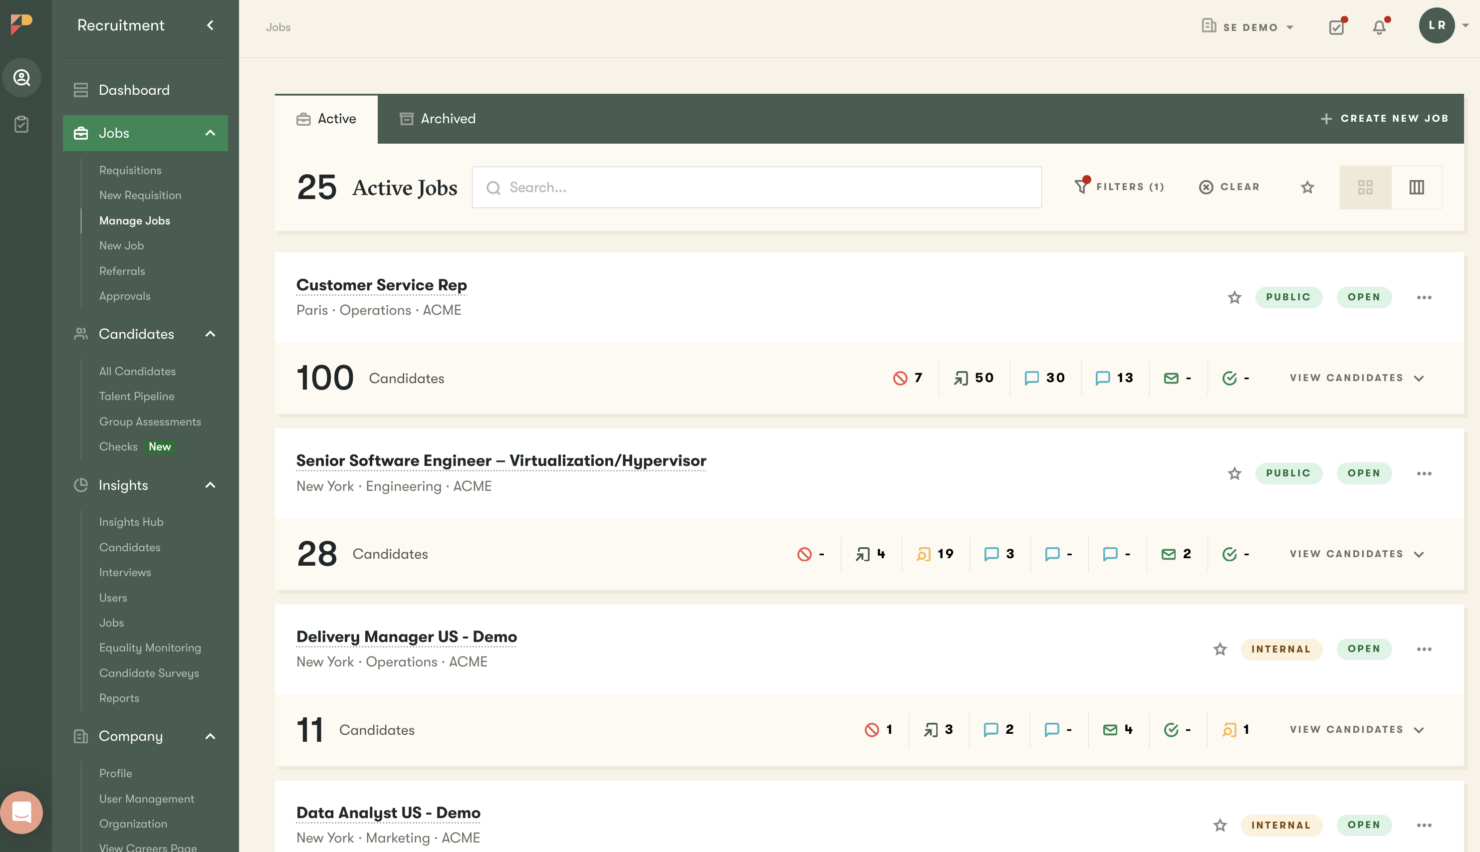Screen dimensions: 1480x852
Task: Open notifications via the bell icon
Action: [1380, 27]
